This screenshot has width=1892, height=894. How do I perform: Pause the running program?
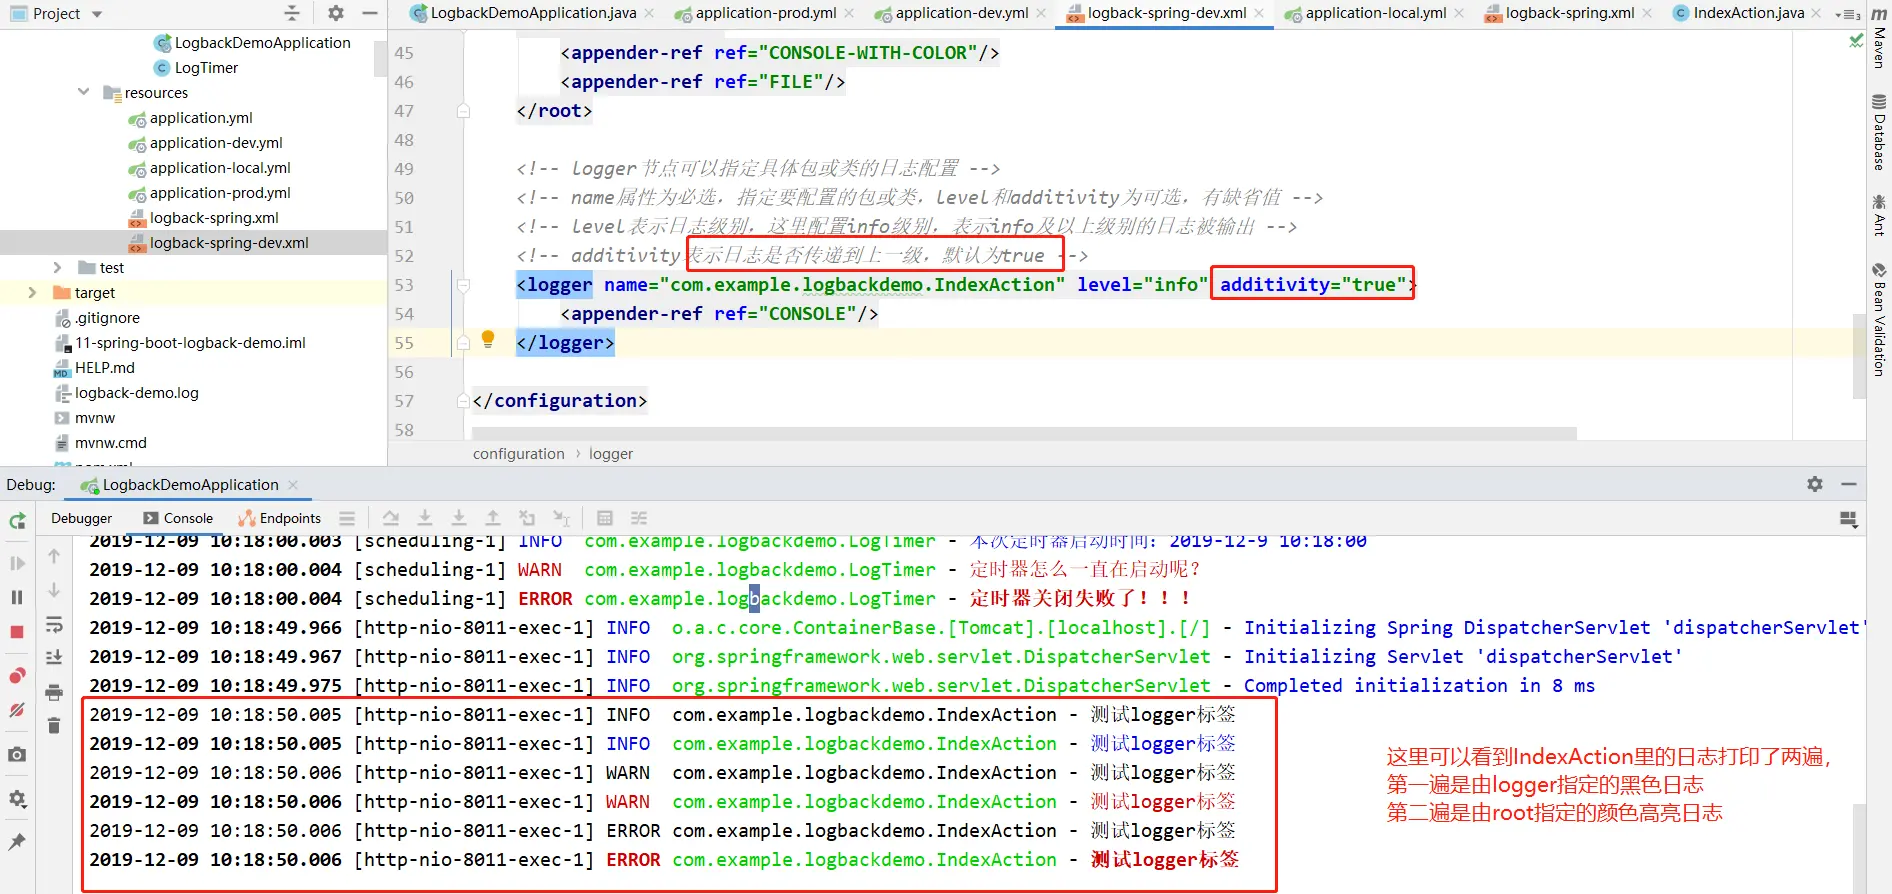coord(17,597)
